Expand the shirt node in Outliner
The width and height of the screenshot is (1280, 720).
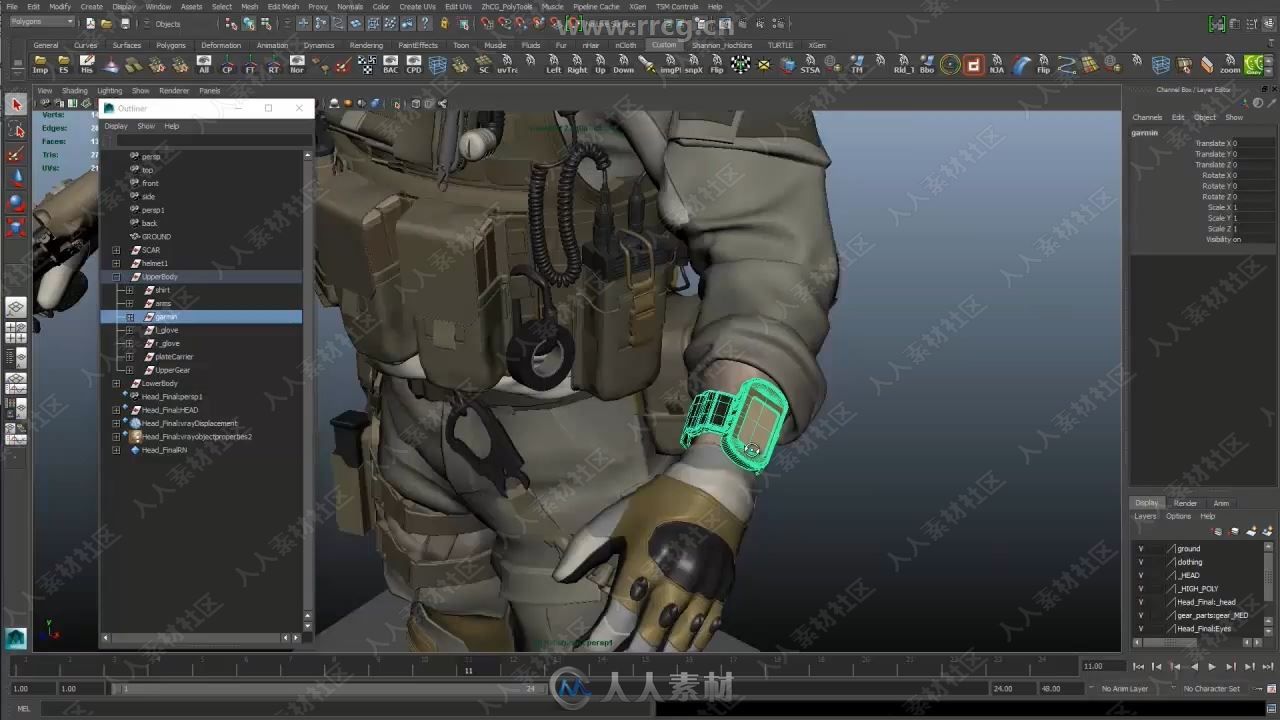129,290
